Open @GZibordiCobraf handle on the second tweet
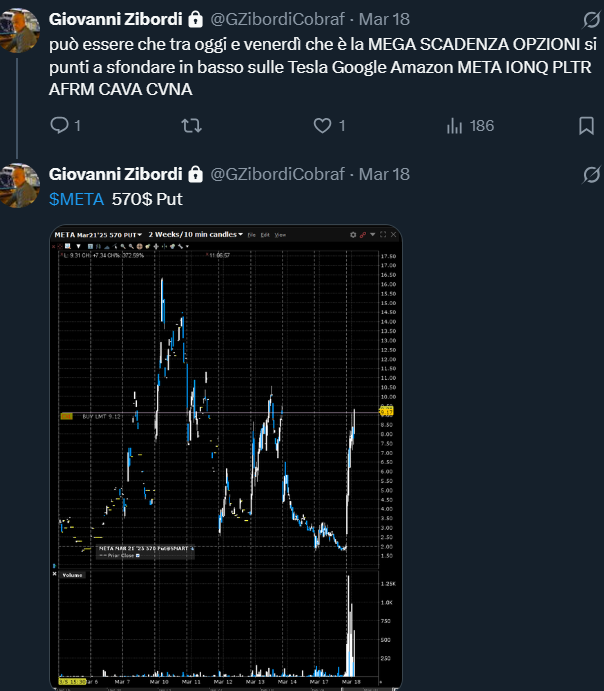 tap(279, 174)
